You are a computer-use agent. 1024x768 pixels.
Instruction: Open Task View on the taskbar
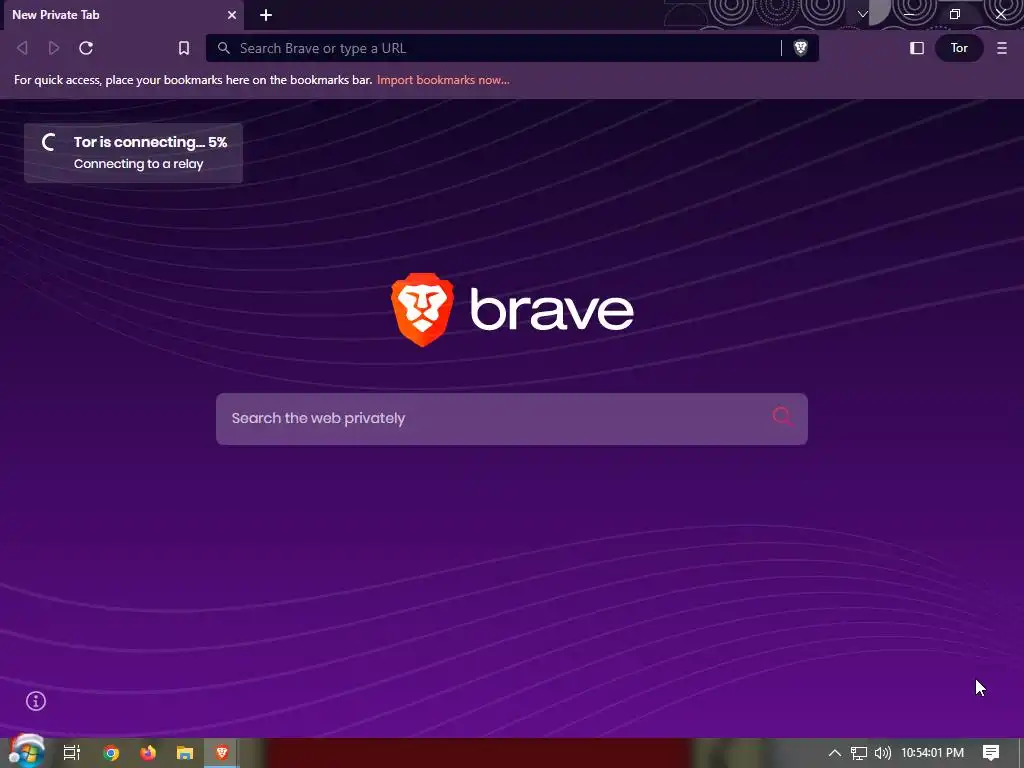[x=72, y=753]
